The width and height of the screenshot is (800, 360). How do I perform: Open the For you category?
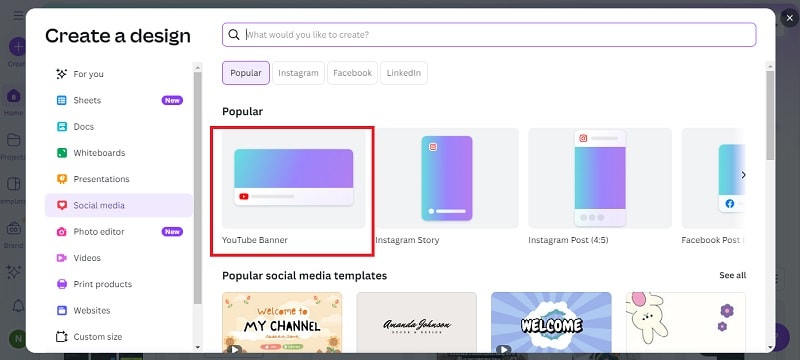tap(118, 74)
